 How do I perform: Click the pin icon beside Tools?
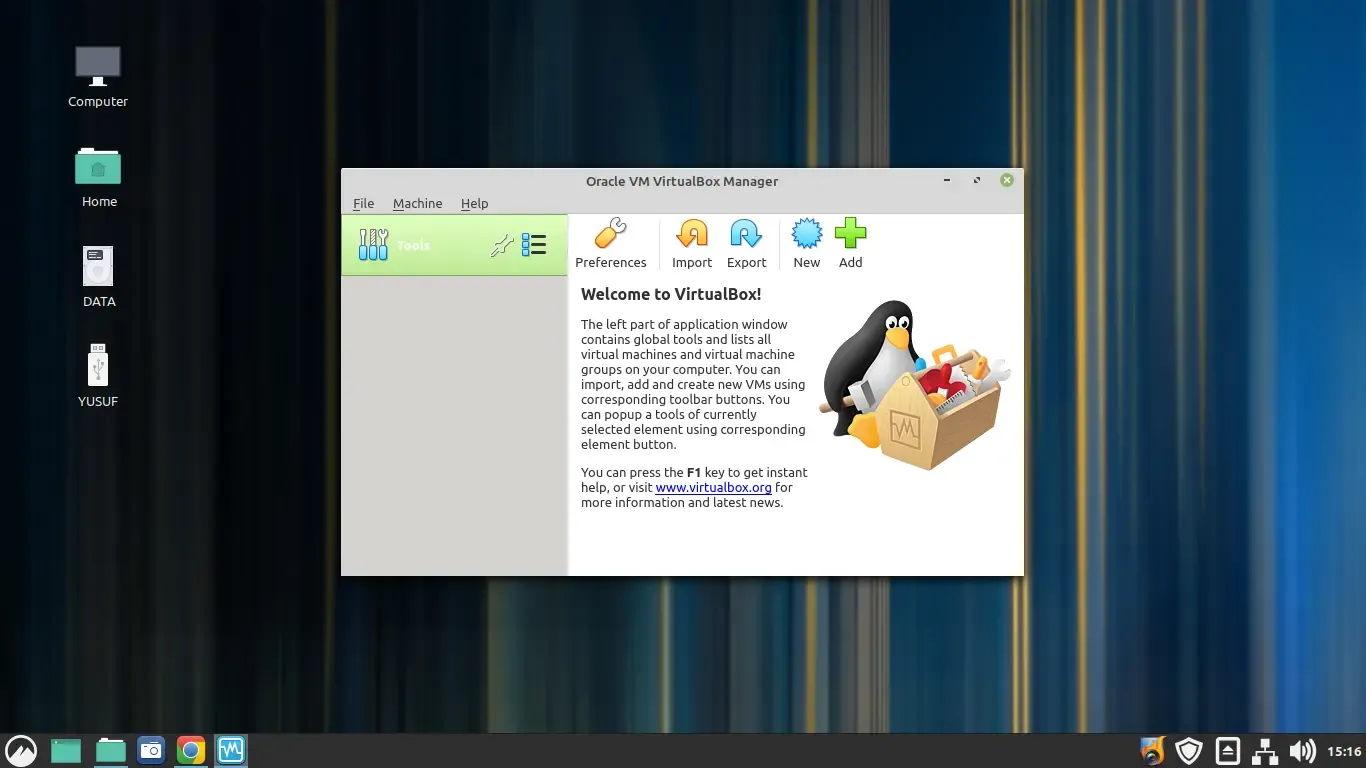pos(502,245)
